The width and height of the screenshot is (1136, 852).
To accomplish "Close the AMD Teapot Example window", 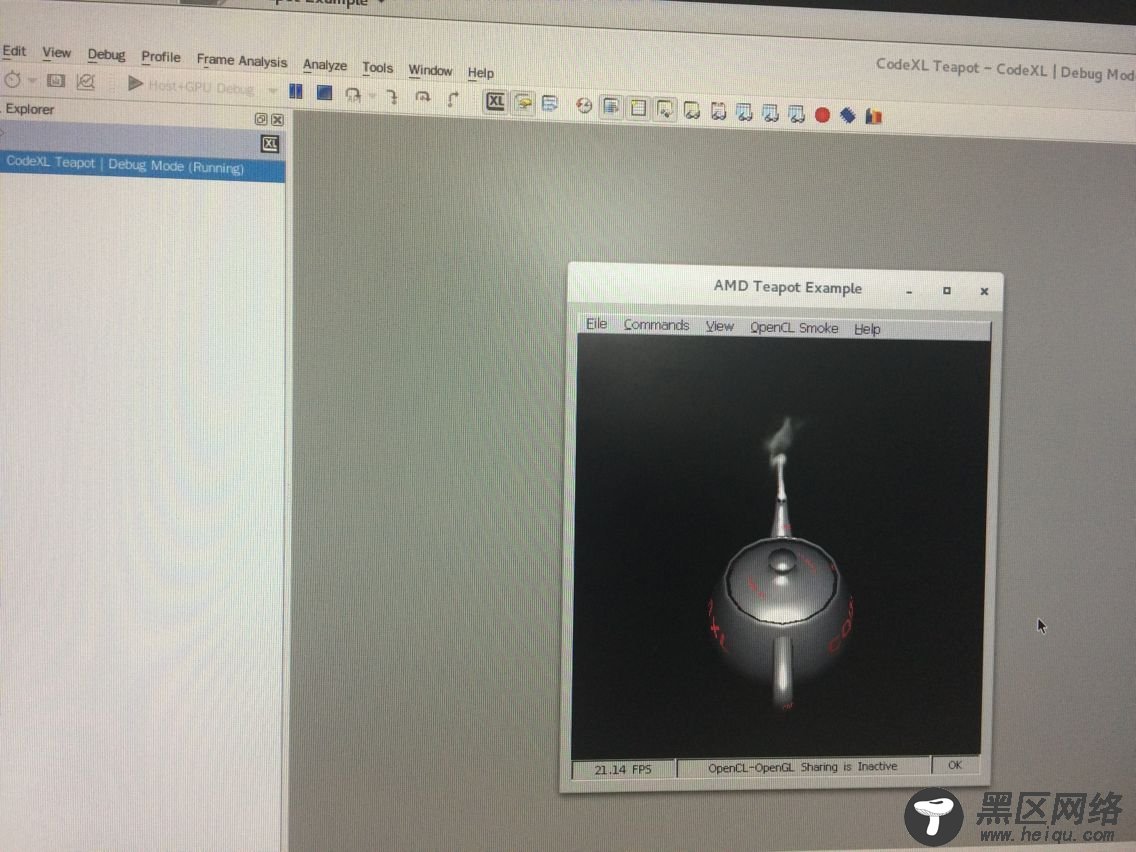I will [x=984, y=291].
